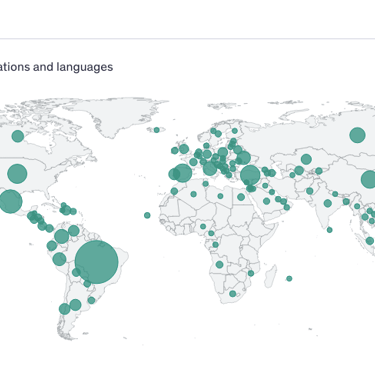Click the Nigeria bubble
Viewport: 375px width, 366px height.
(203, 227)
